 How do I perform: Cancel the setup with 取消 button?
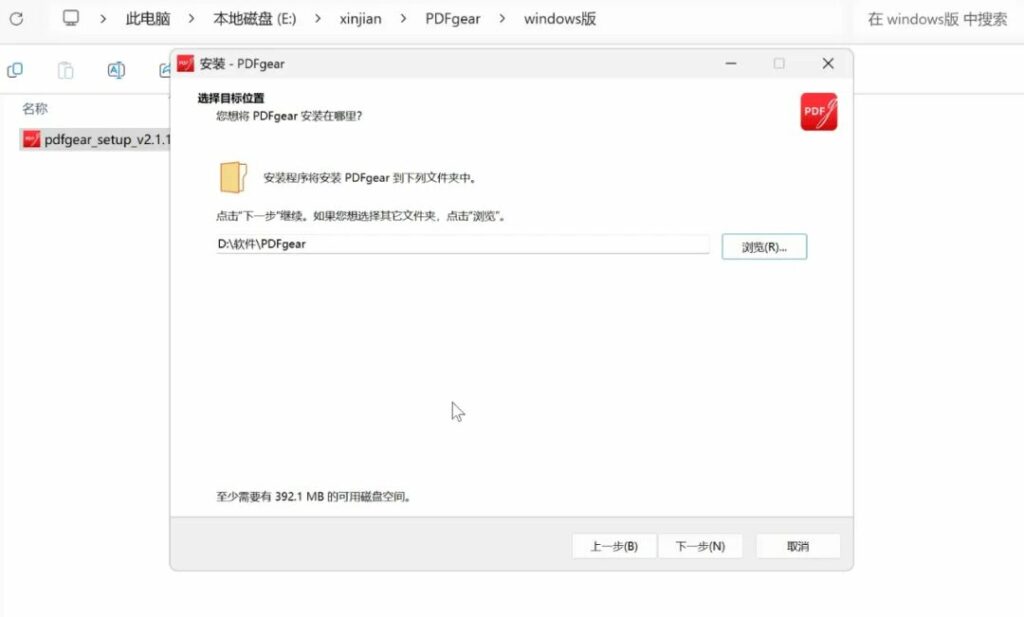798,546
